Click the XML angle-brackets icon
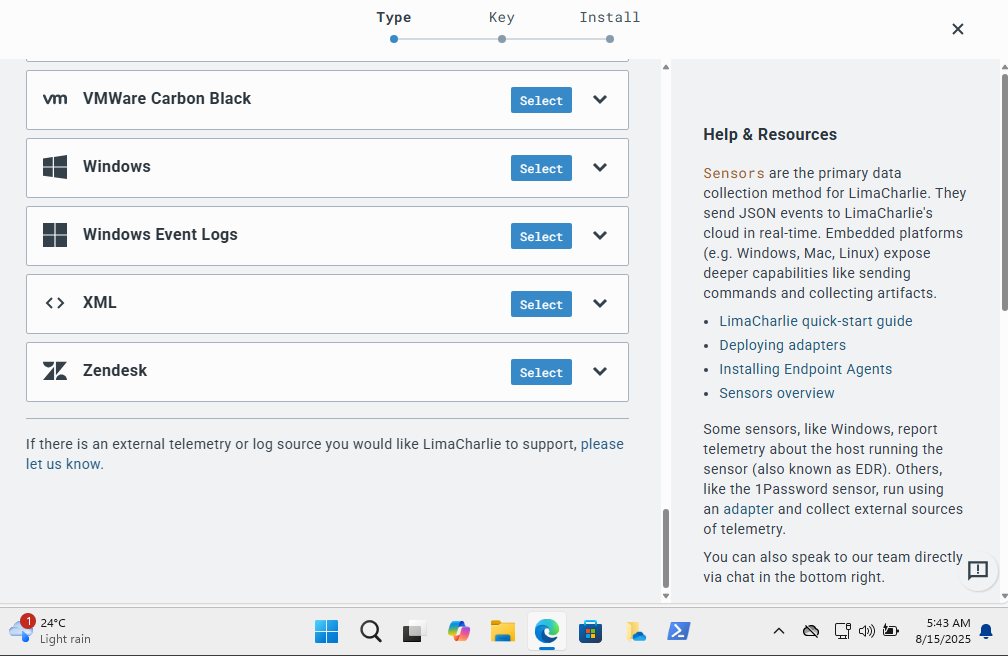 point(55,303)
